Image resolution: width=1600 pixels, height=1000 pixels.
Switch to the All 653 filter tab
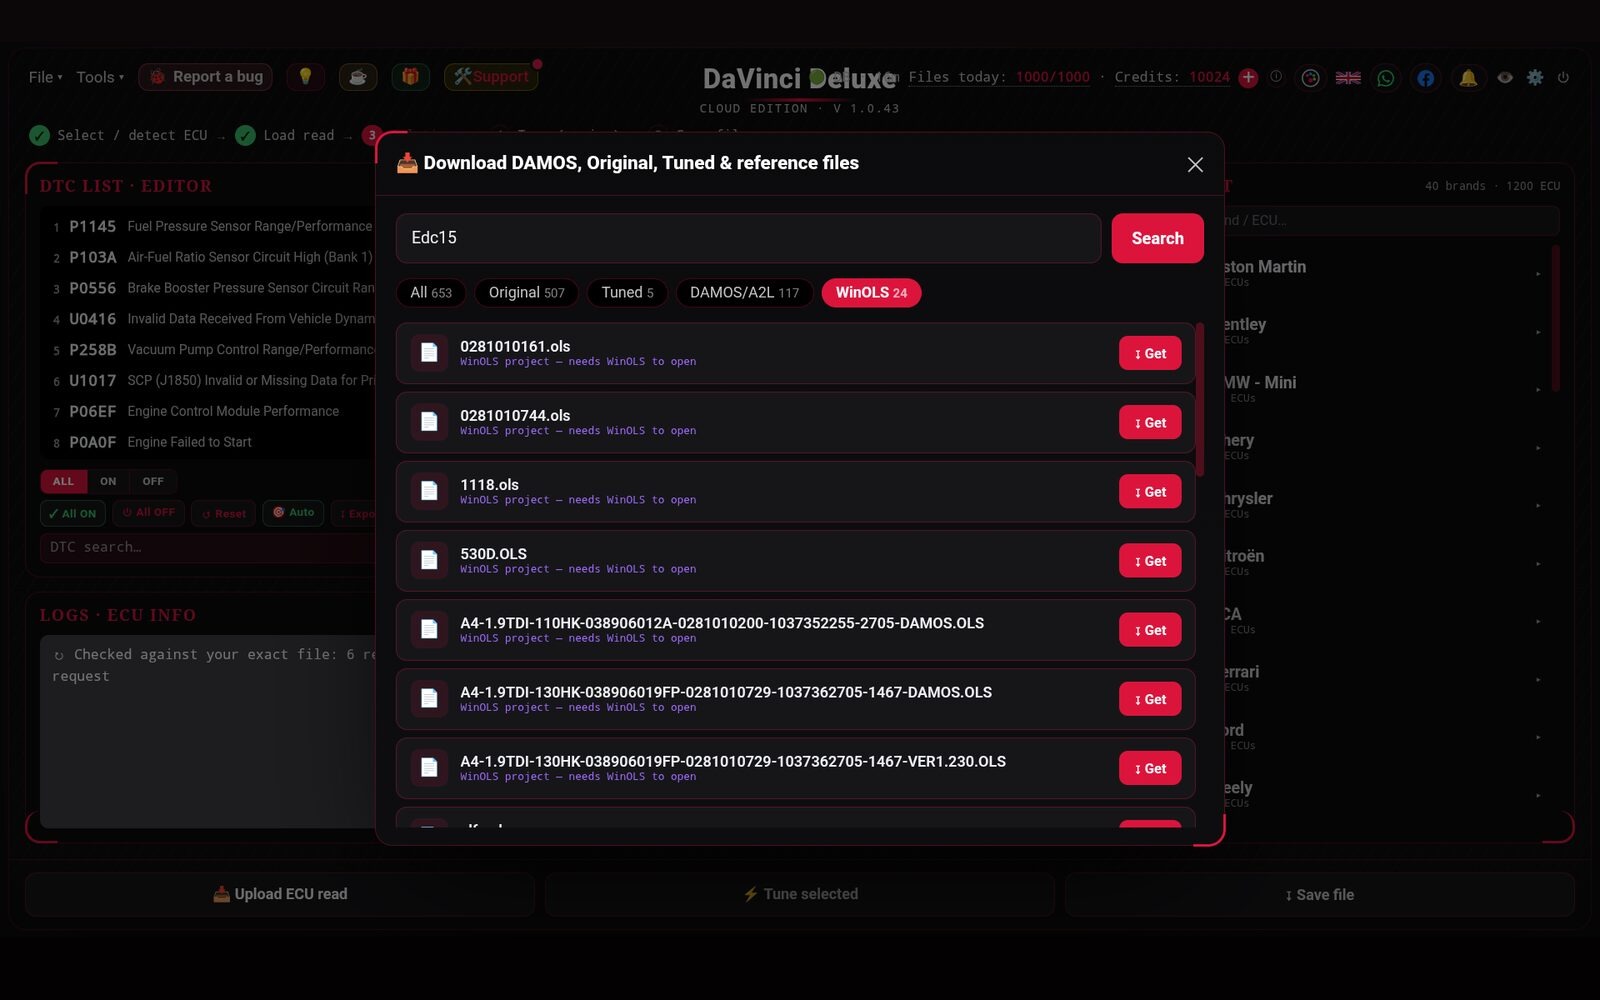431,293
